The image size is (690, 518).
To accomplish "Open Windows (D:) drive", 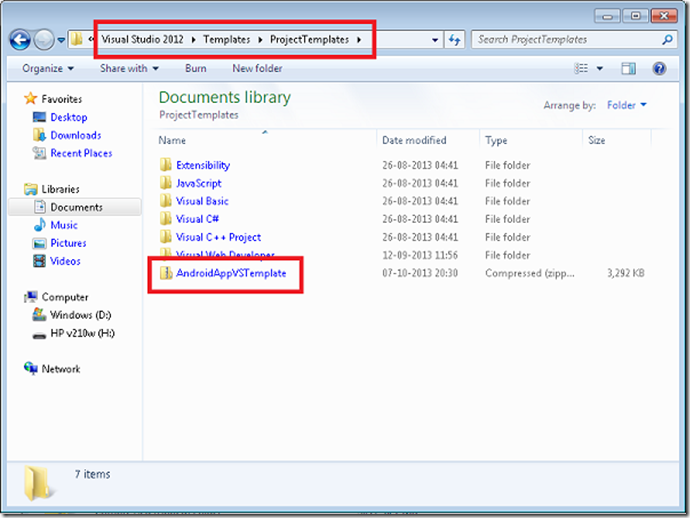I will click(x=81, y=315).
